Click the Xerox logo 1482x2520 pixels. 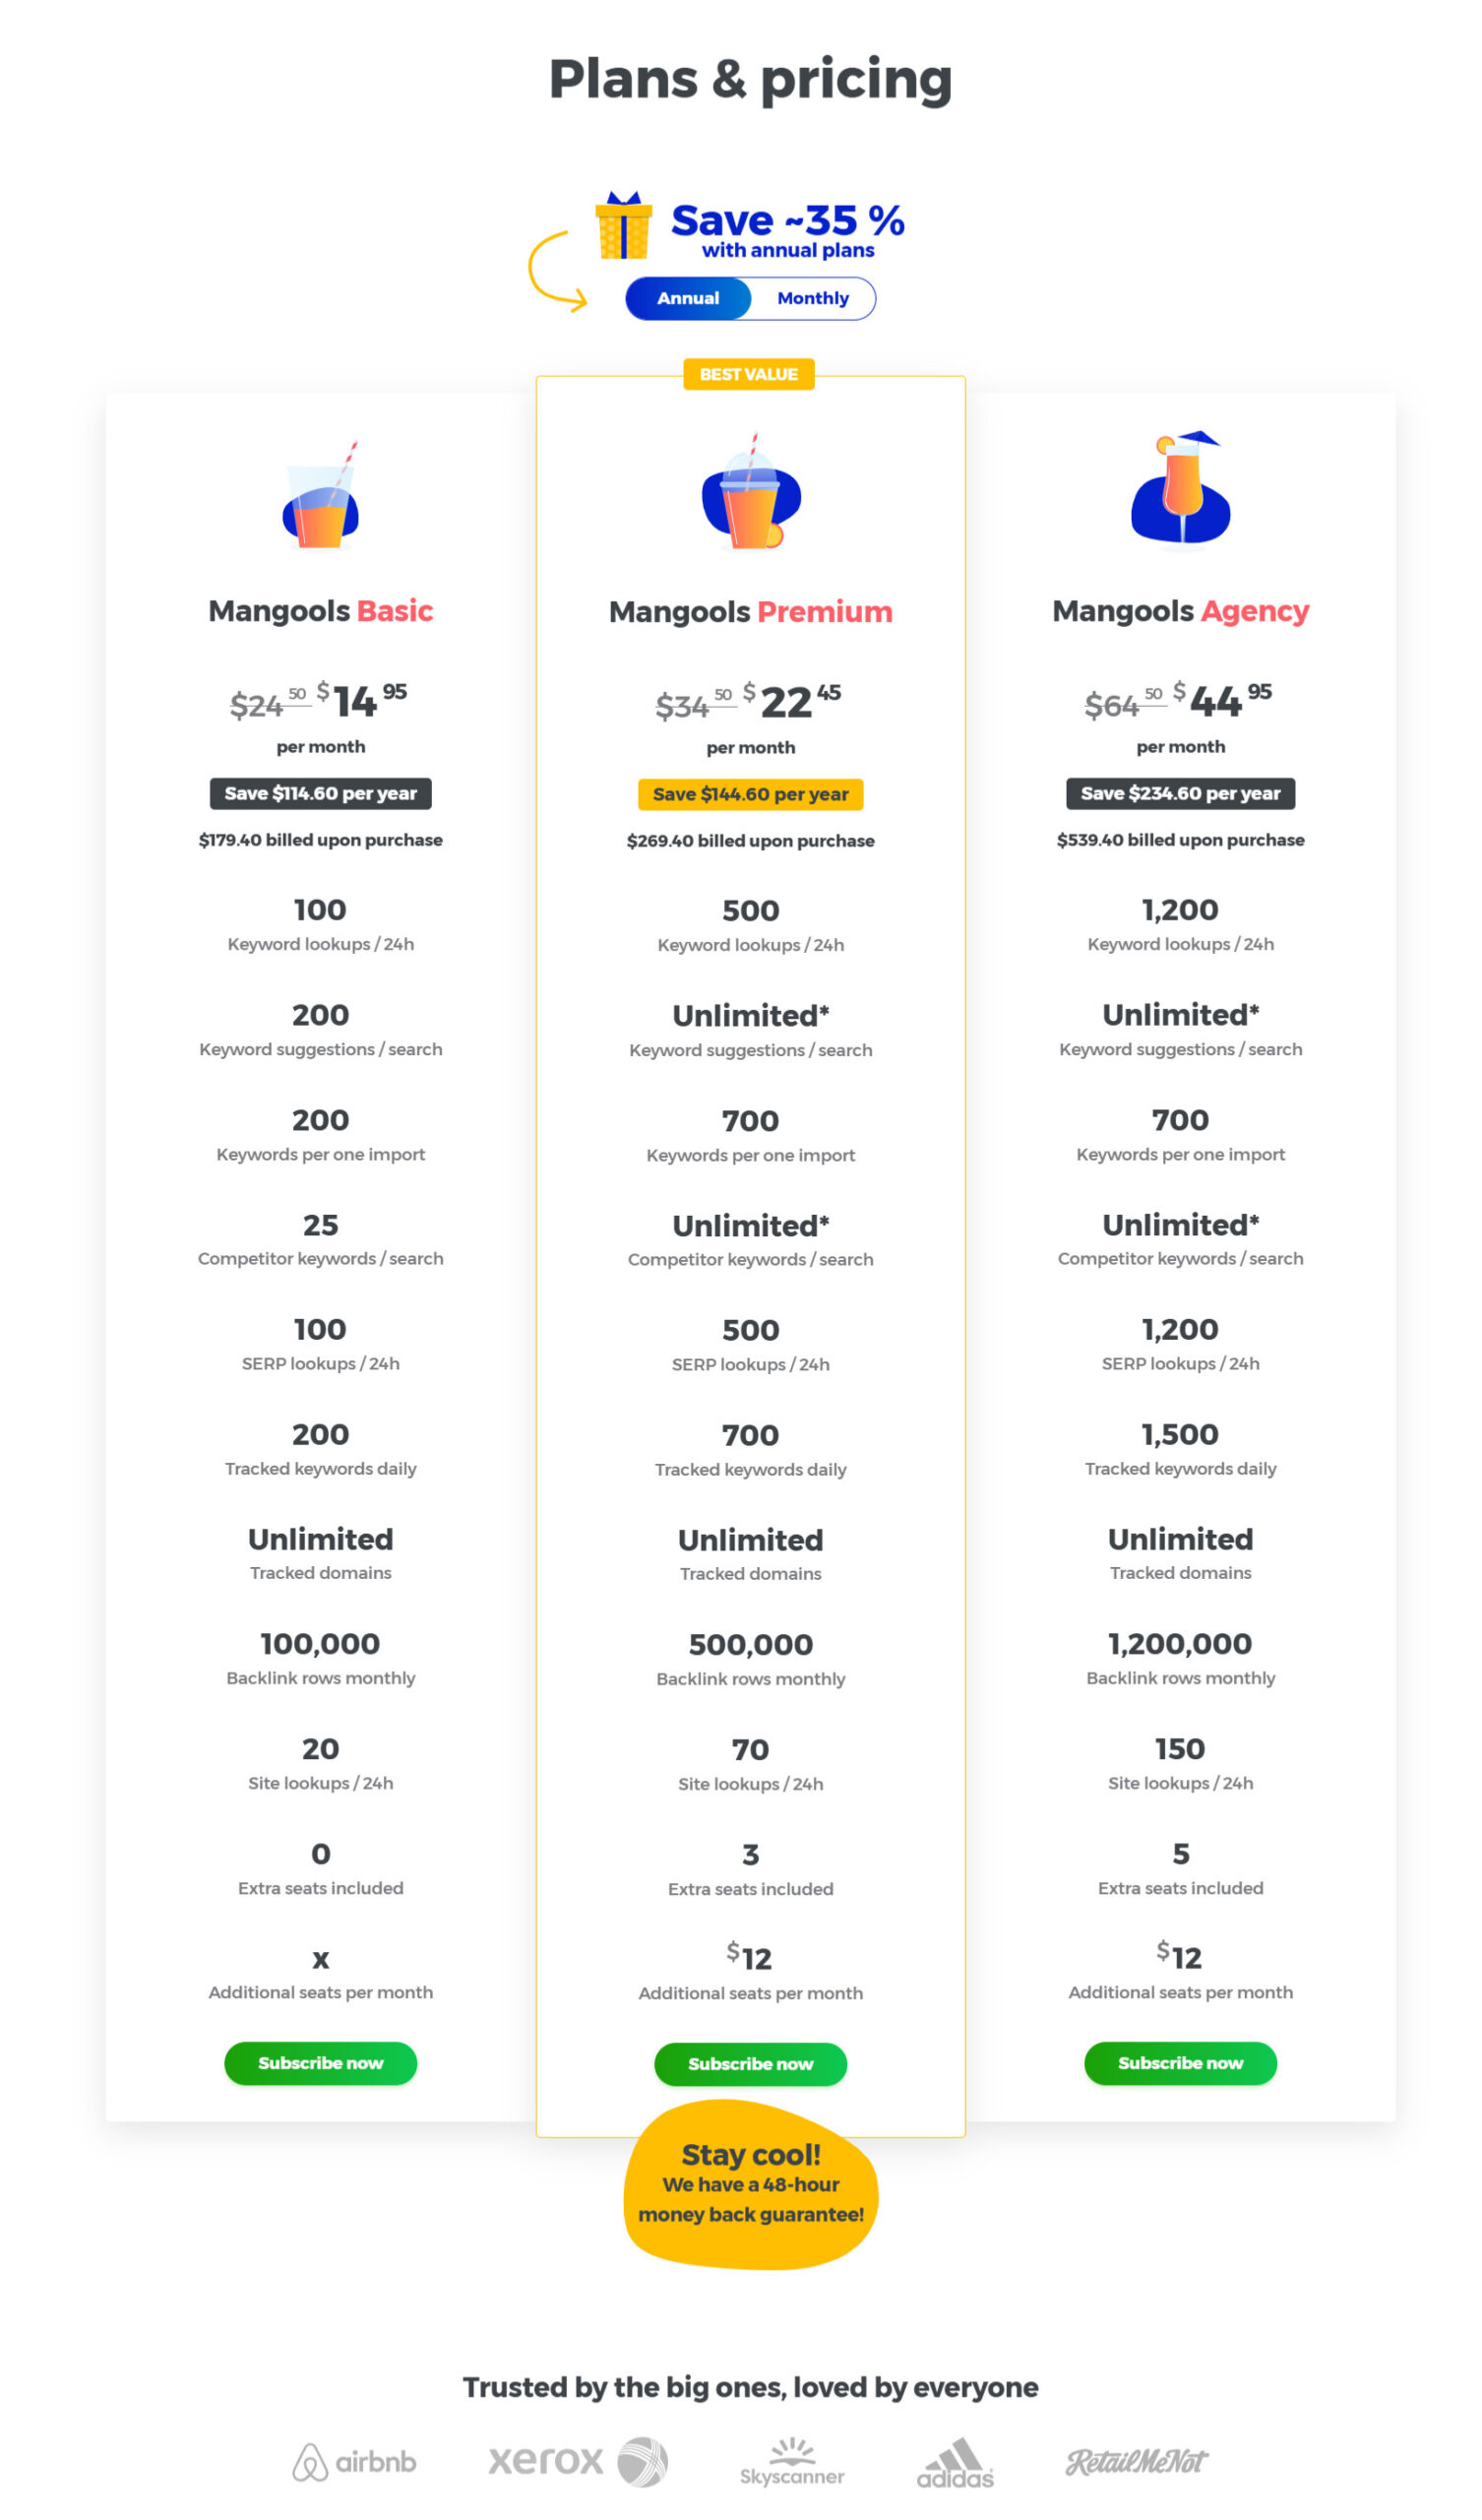[x=577, y=2460]
